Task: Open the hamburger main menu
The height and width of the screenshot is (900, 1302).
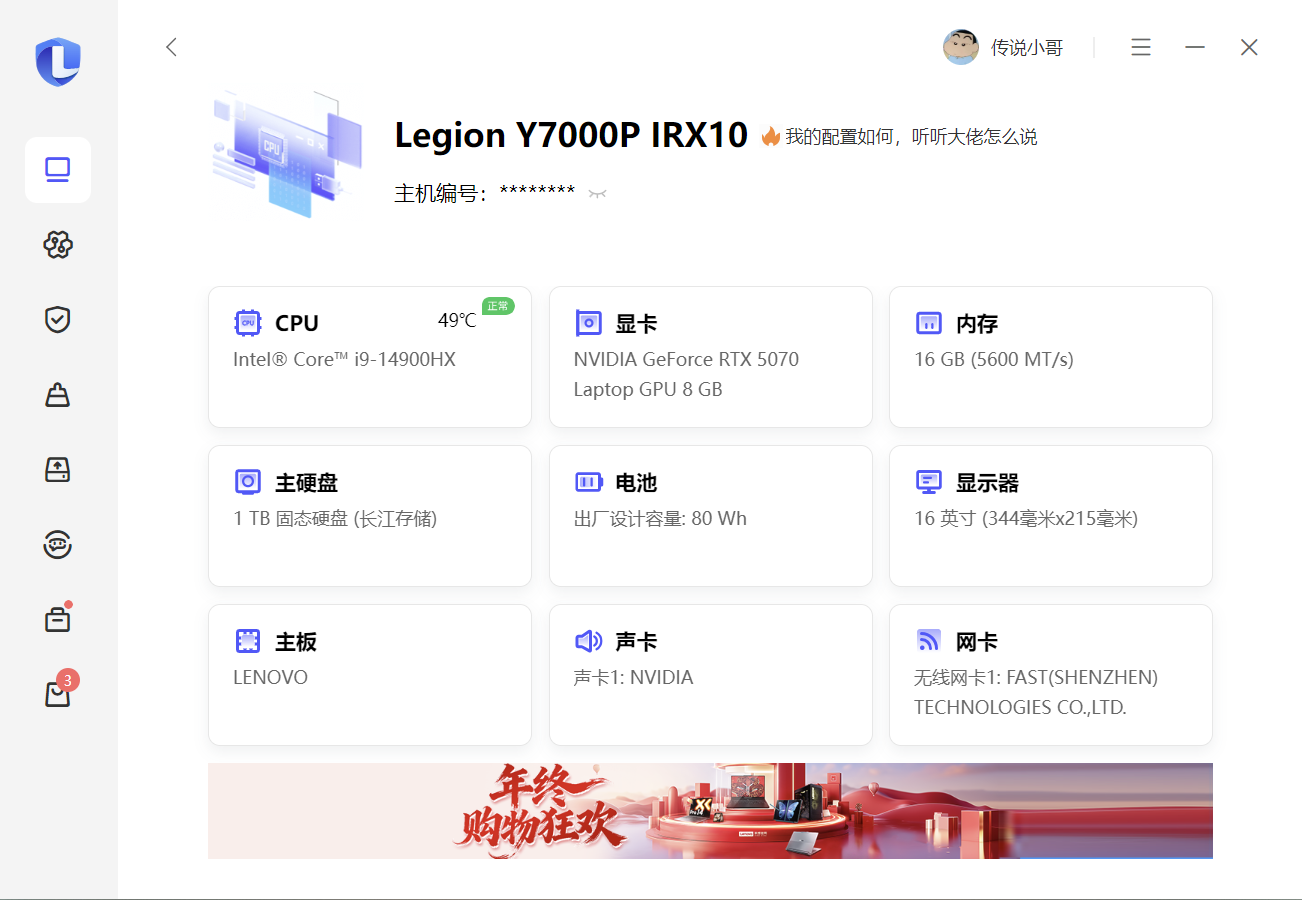Action: [x=1141, y=47]
